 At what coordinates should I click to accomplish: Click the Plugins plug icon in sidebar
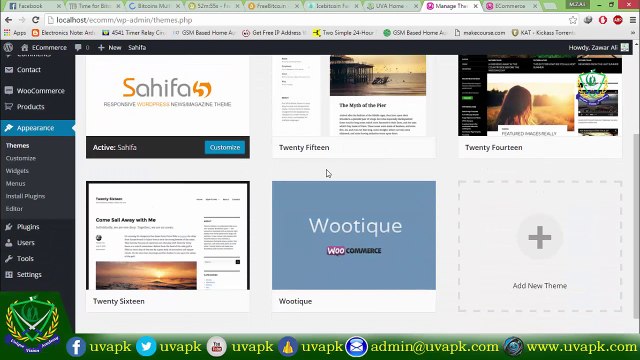point(9,227)
